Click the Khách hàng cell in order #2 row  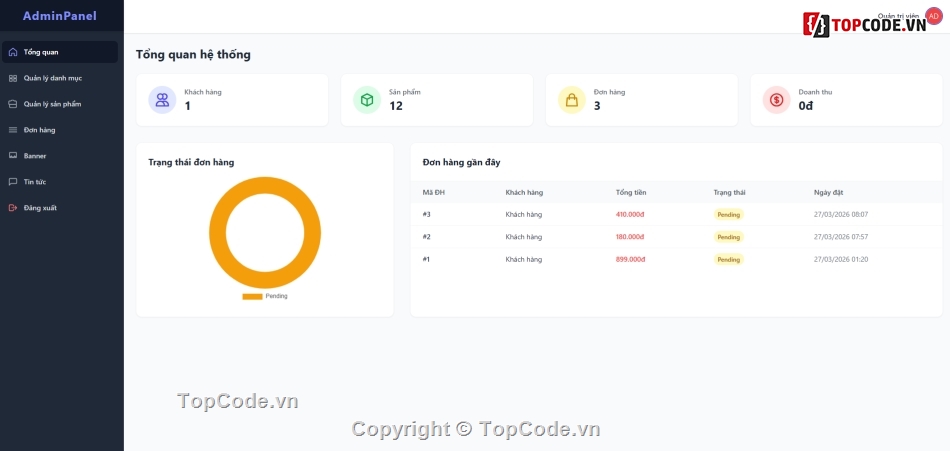[x=523, y=237]
